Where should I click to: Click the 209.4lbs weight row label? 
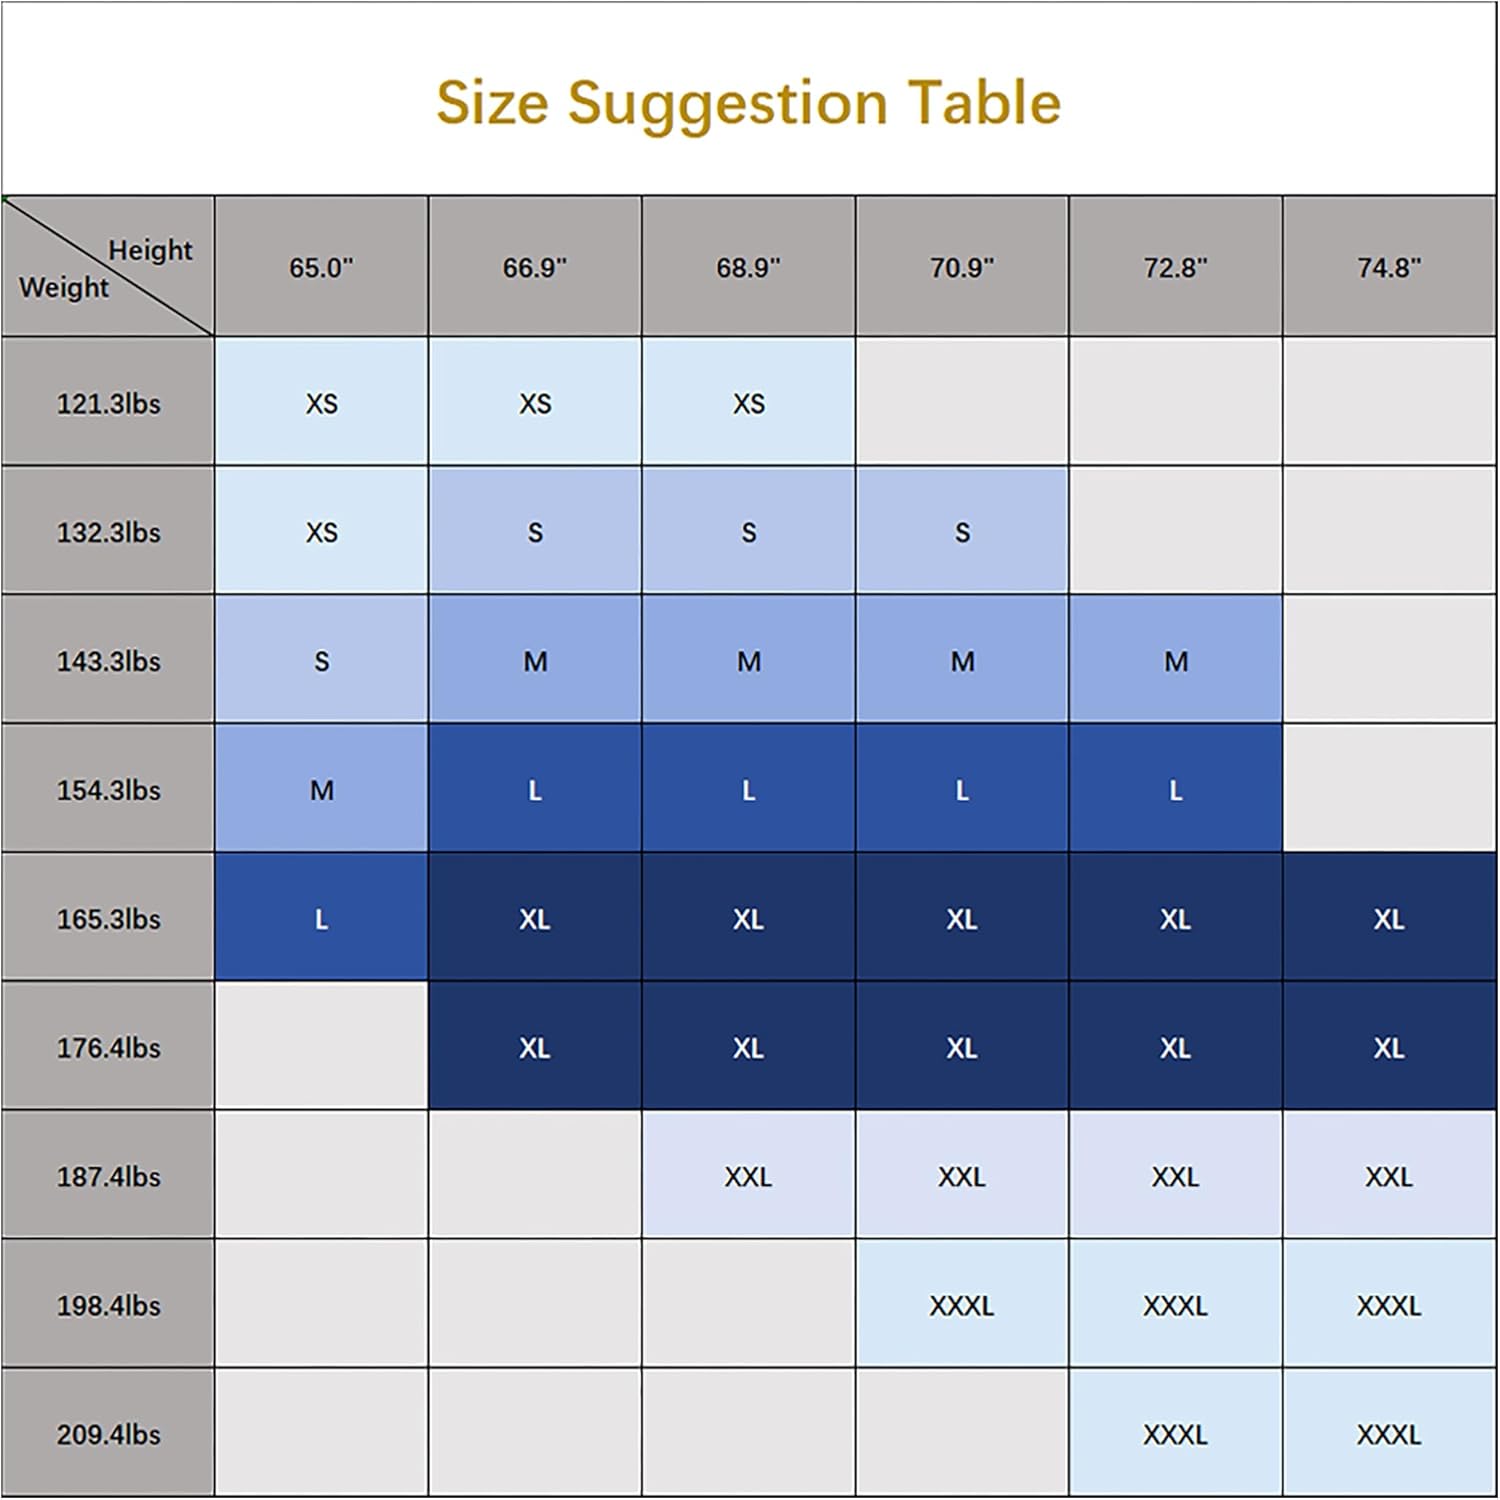point(108,1434)
